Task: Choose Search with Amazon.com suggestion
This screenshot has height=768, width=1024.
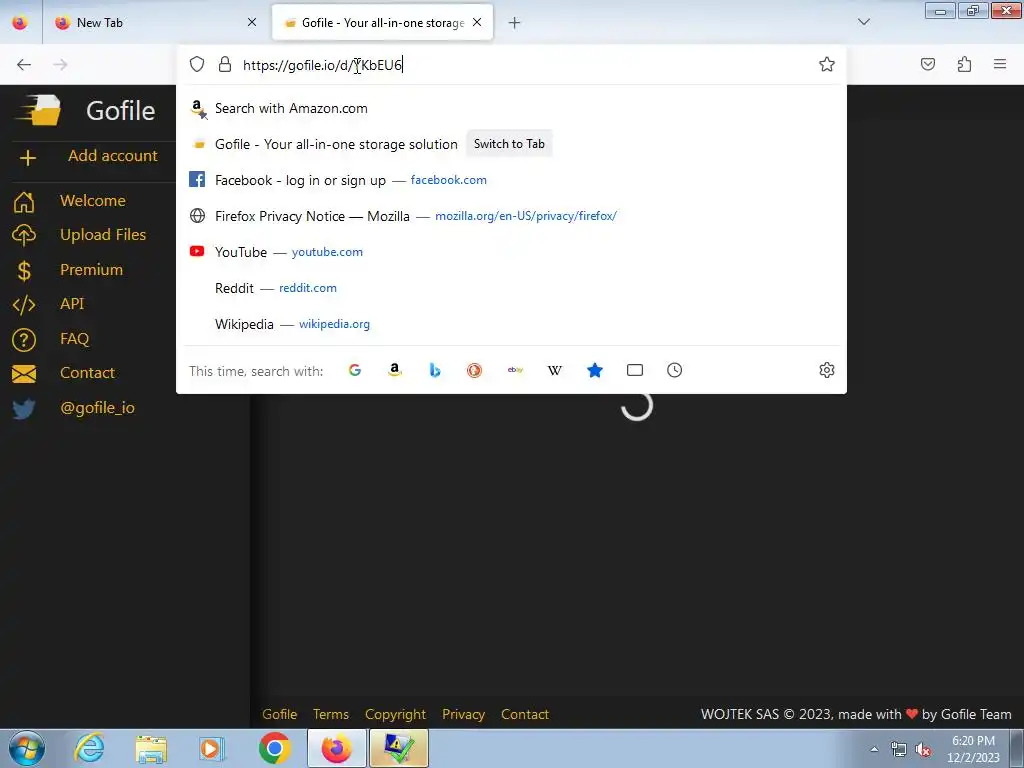Action: [x=511, y=108]
